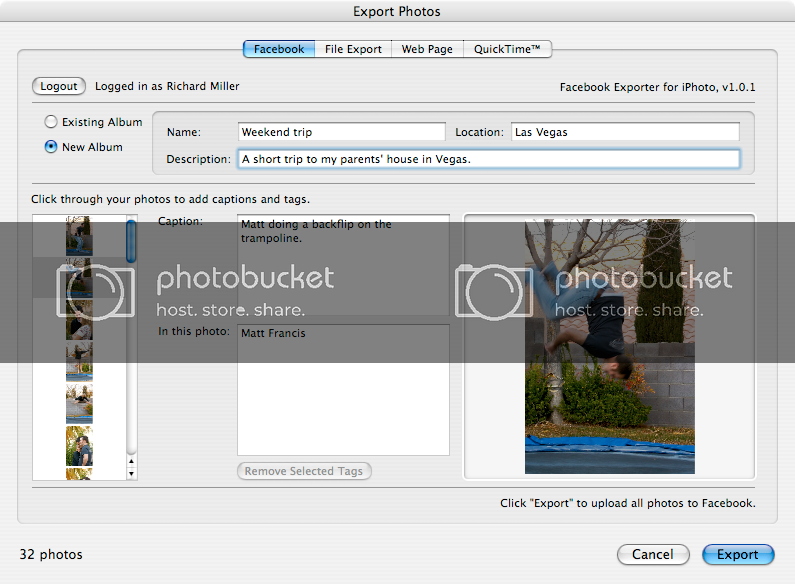The image size is (795, 584).
Task: Select the couple with yellow leaves thumbnail
Action: point(79,446)
